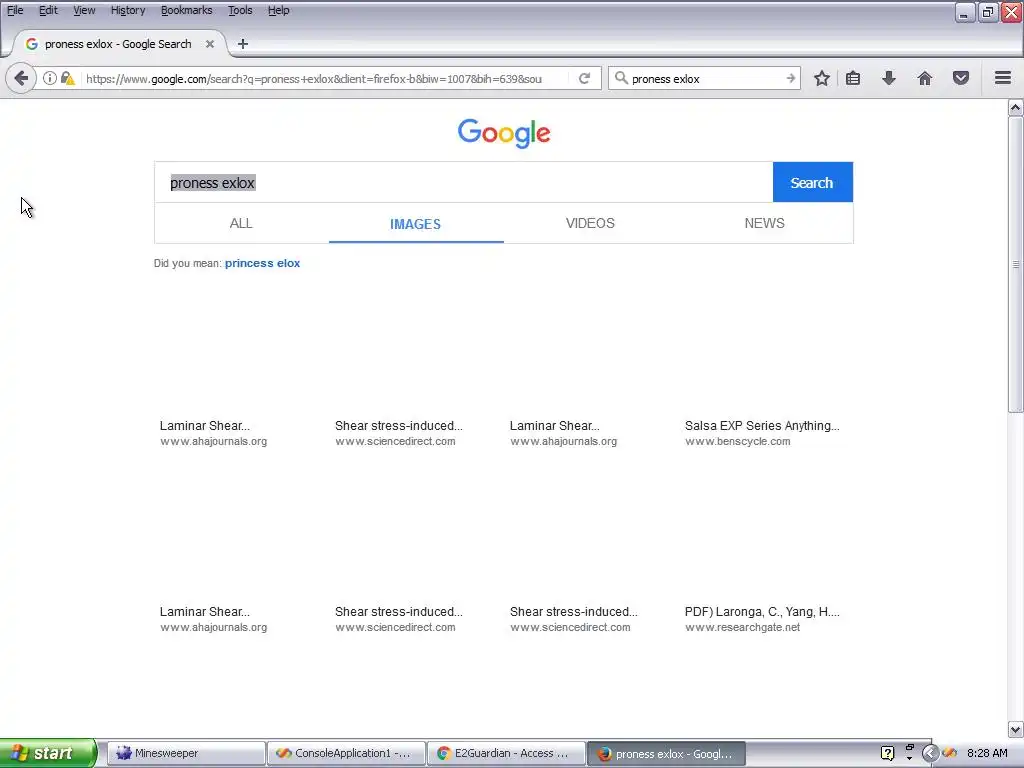Open first-row 'Shear stress-induced...' sciencedirect result
Image resolution: width=1024 pixels, height=768 pixels.
point(398,426)
